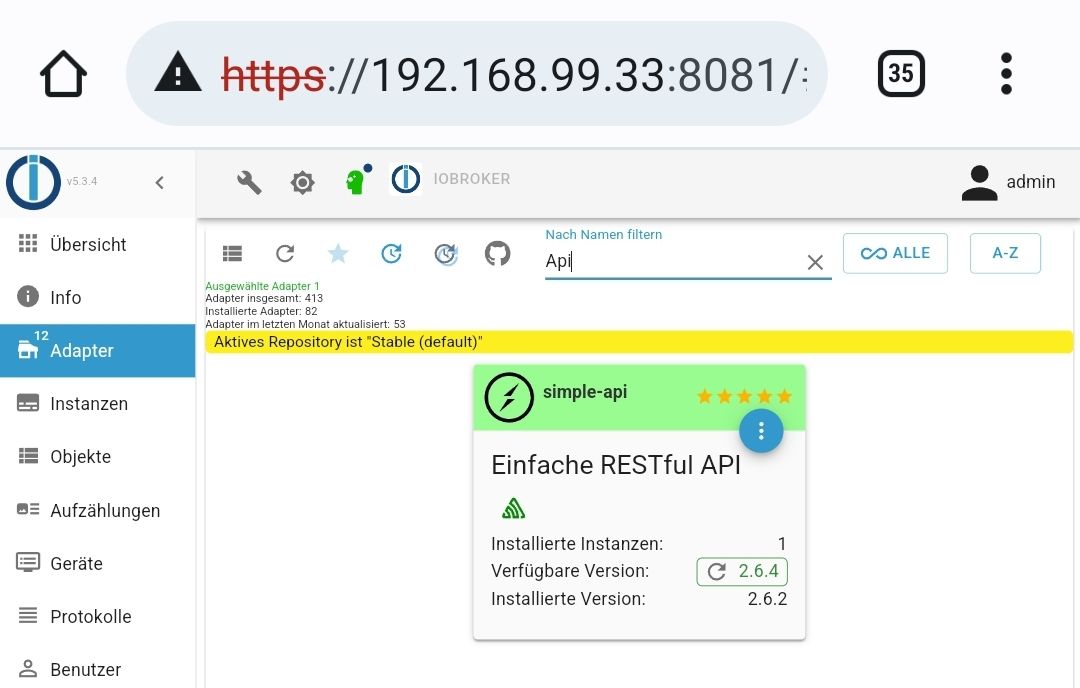Open the browser tab switcher showing 35
This screenshot has width=1080, height=688.
[x=901, y=73]
